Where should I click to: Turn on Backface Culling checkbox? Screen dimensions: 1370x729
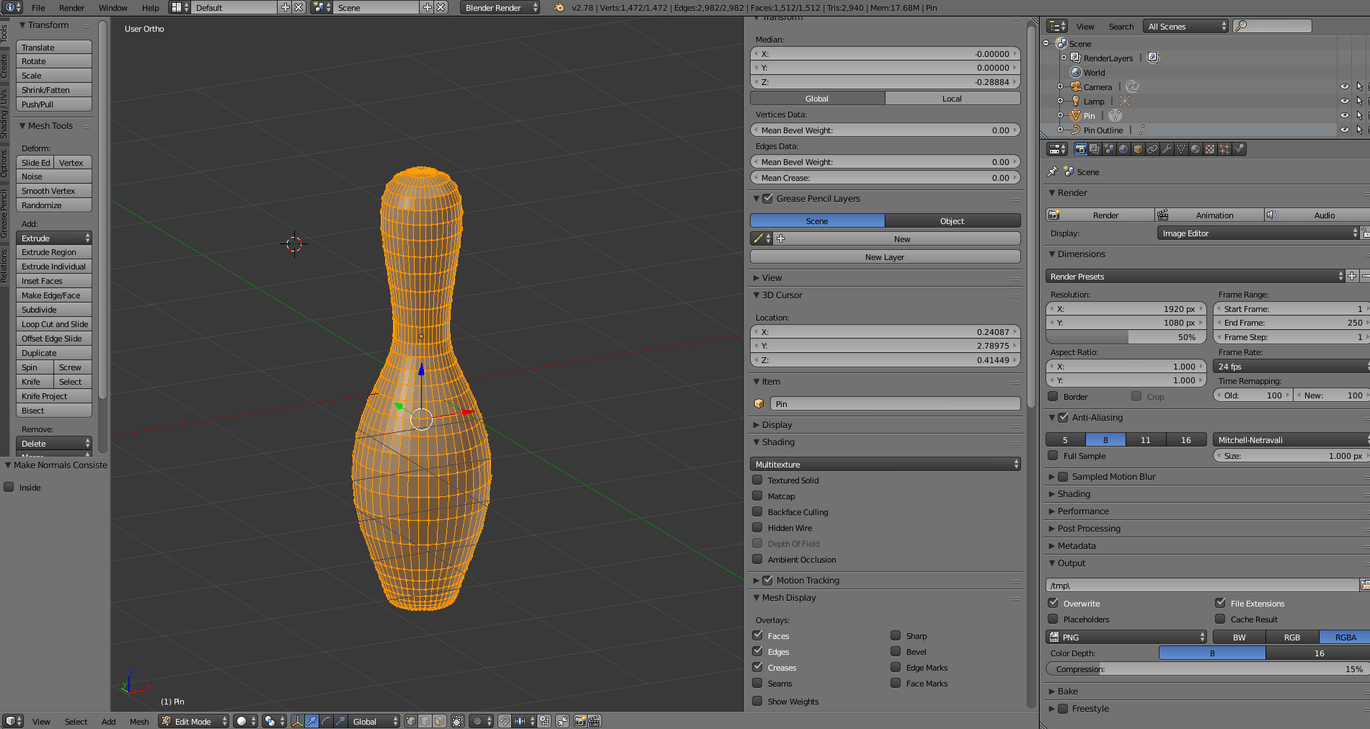758,512
